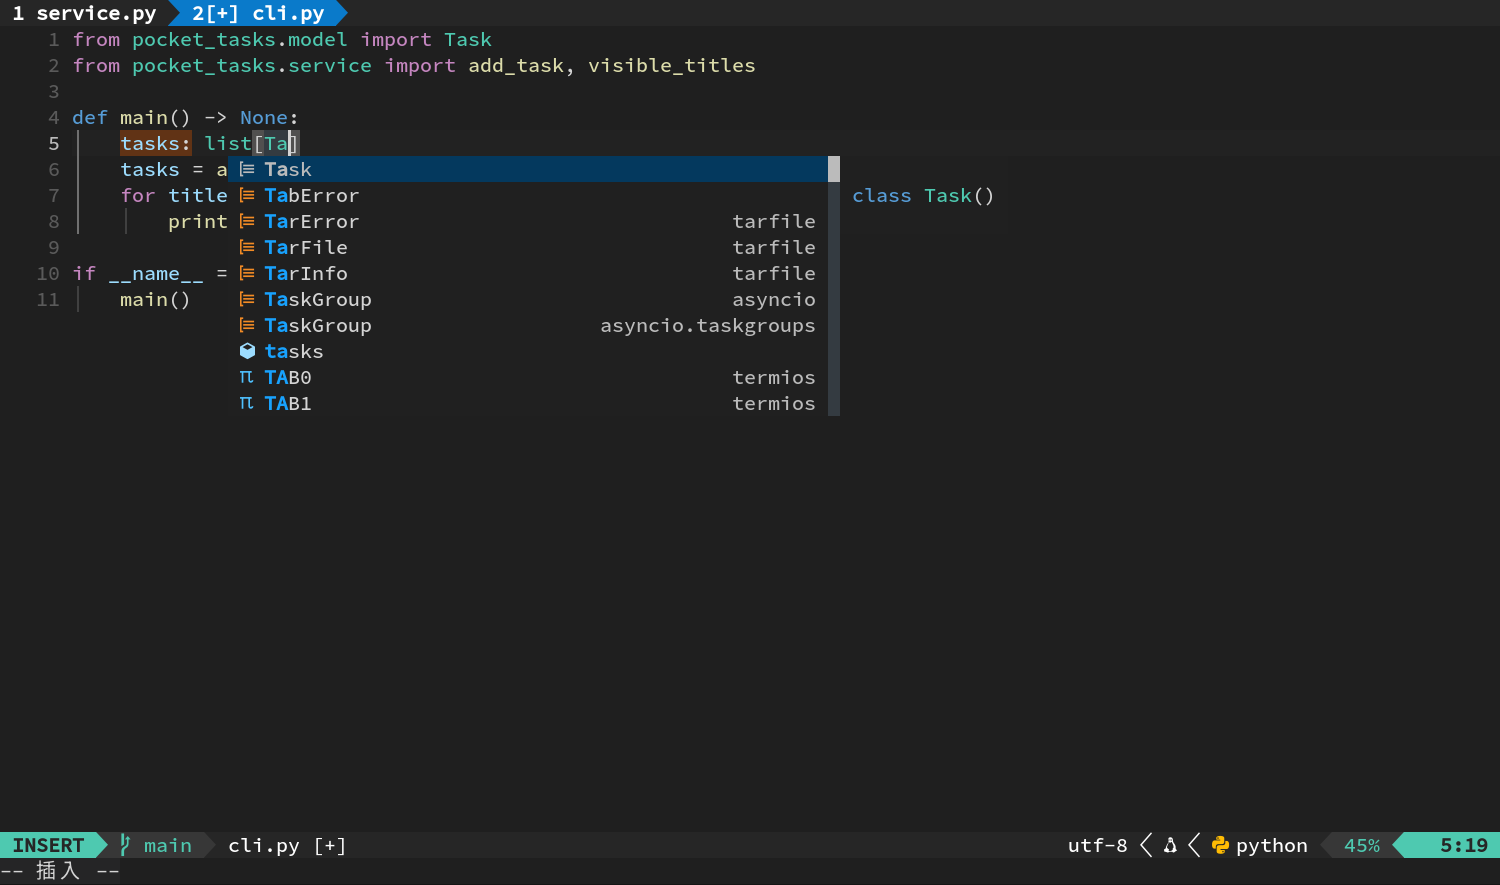
Task: Select TaskGroup from asyncio.taskgroups completion
Action: pyautogui.click(x=528, y=325)
